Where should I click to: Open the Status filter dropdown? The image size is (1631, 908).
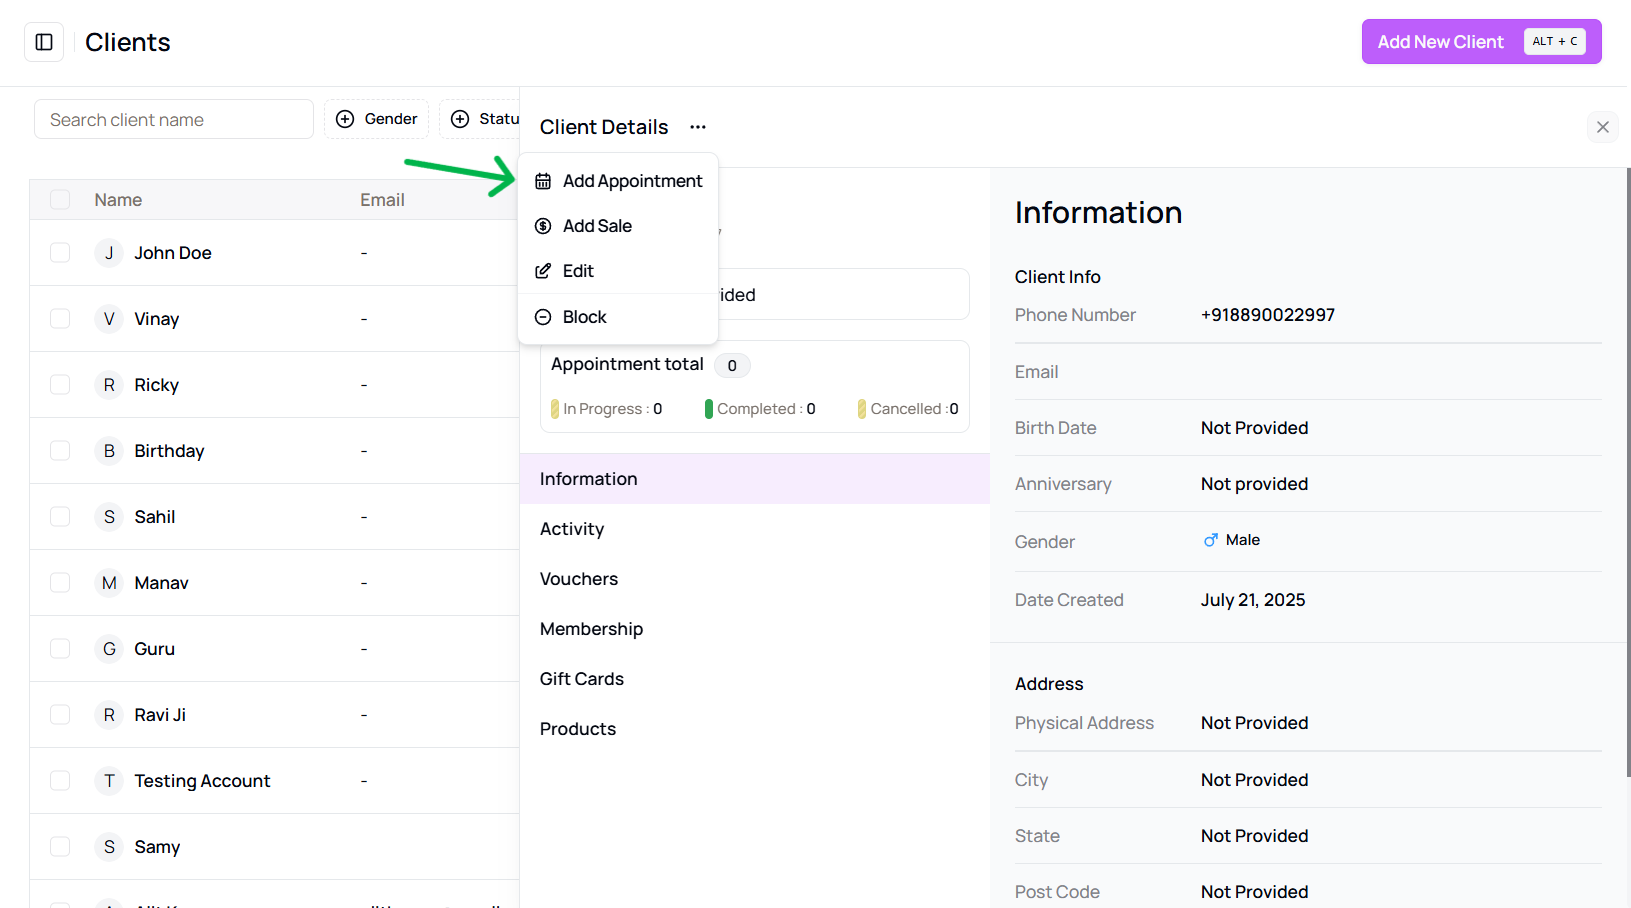click(x=480, y=119)
